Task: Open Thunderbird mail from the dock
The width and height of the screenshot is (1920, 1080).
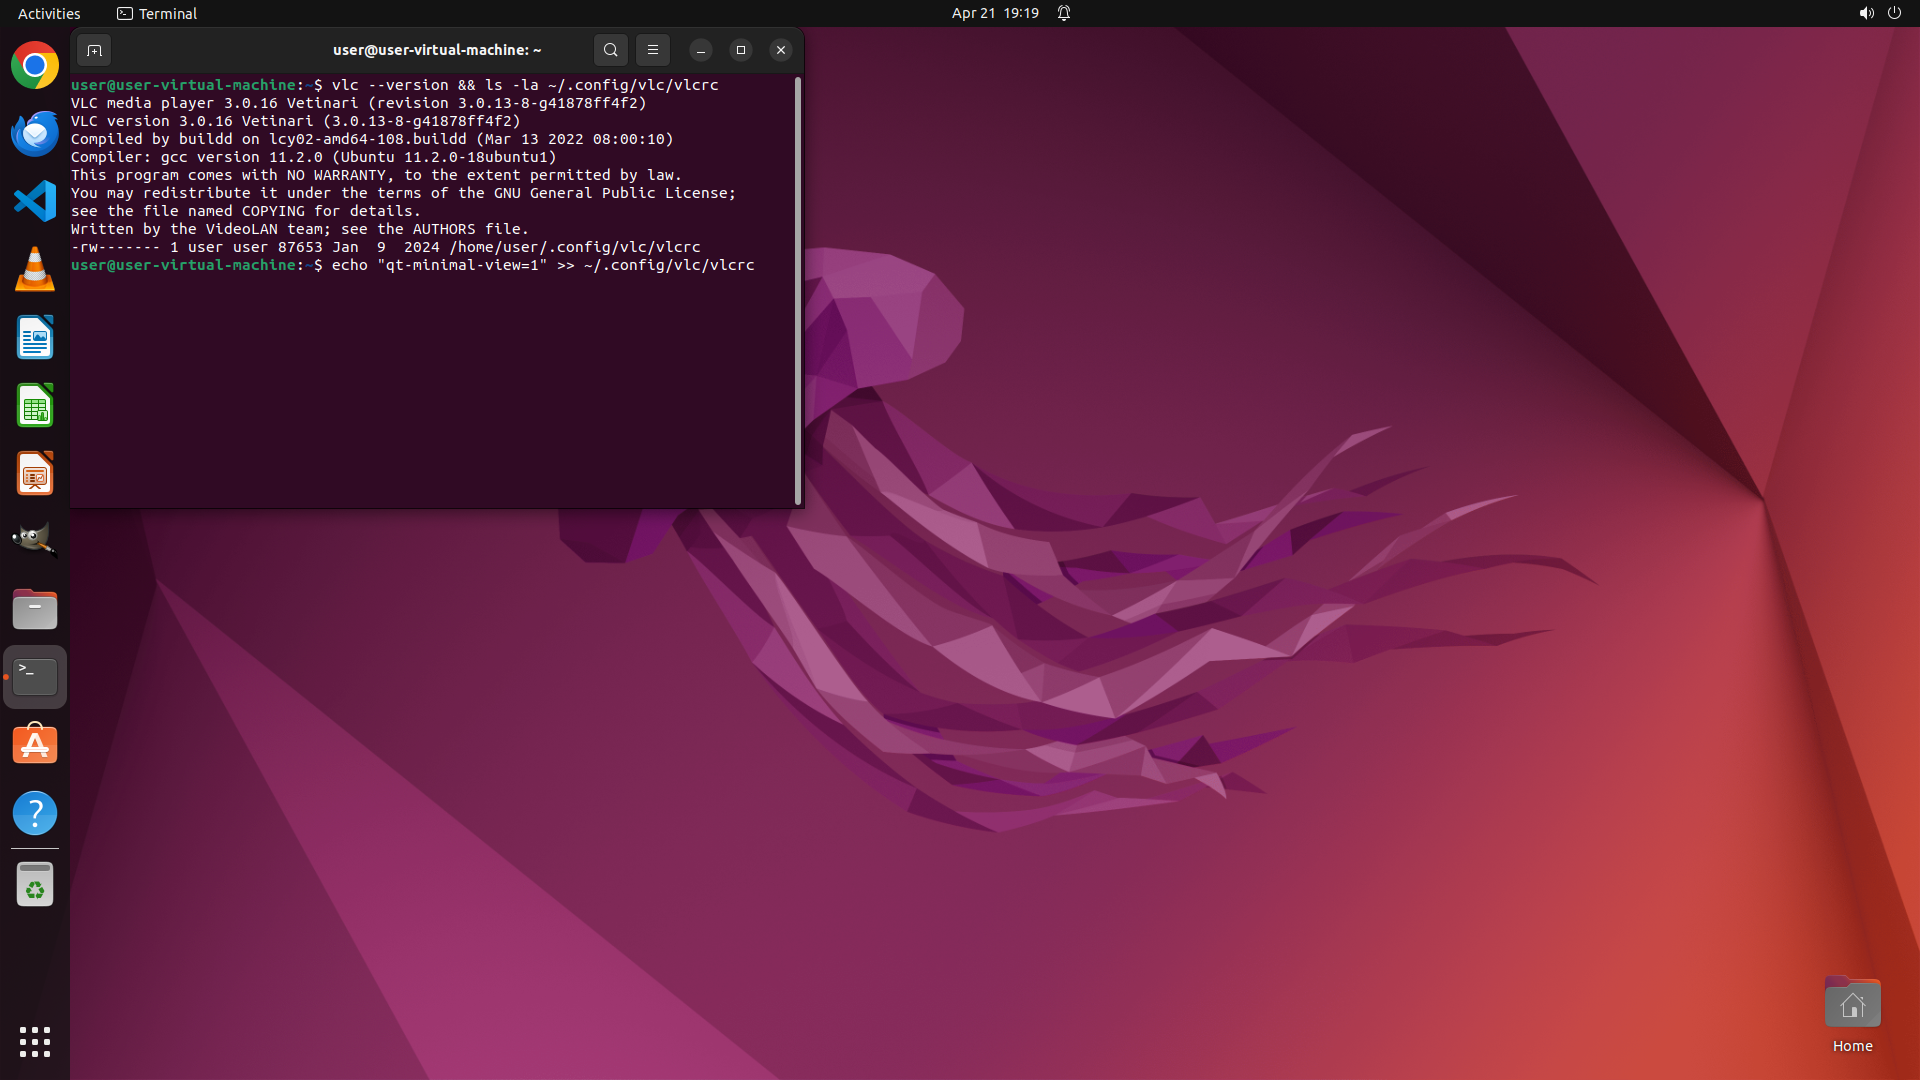Action: click(35, 134)
